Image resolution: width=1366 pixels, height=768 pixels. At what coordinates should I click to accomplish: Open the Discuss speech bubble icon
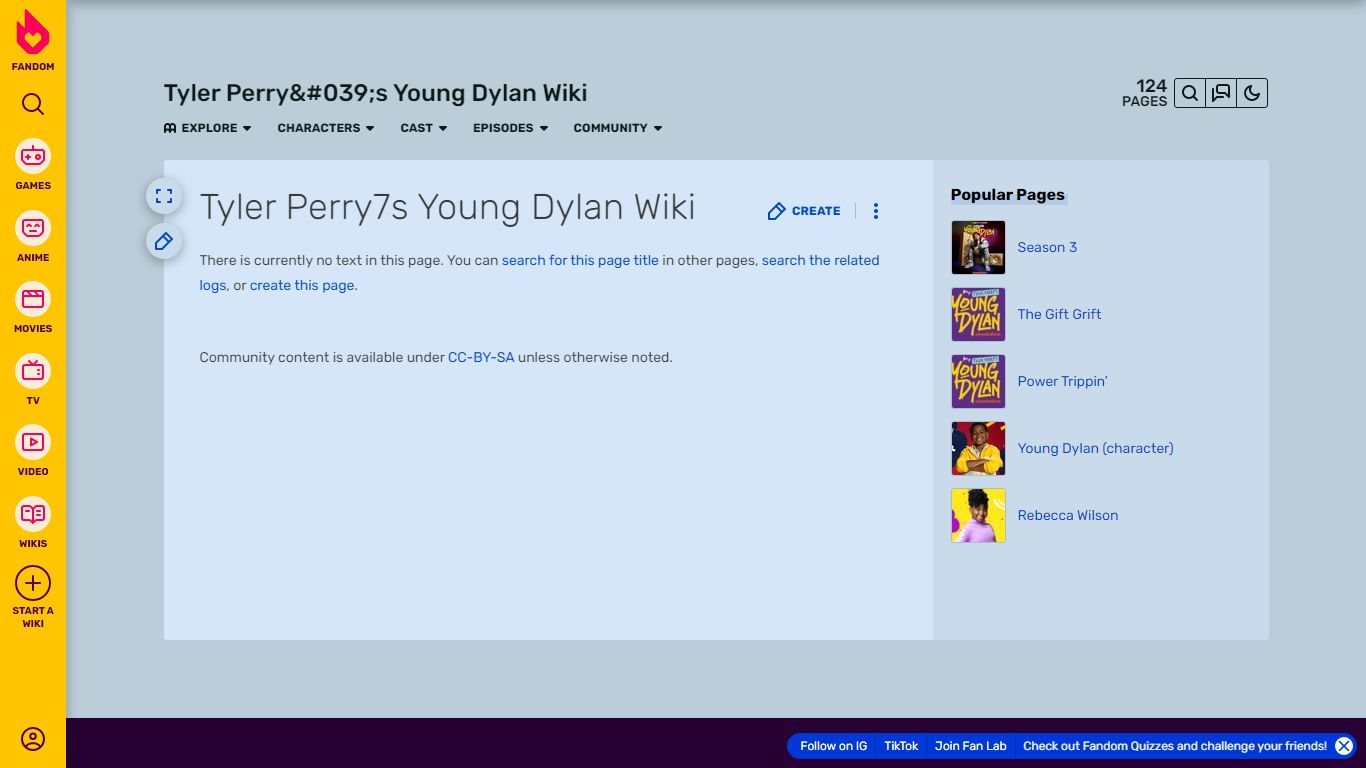click(x=1221, y=93)
